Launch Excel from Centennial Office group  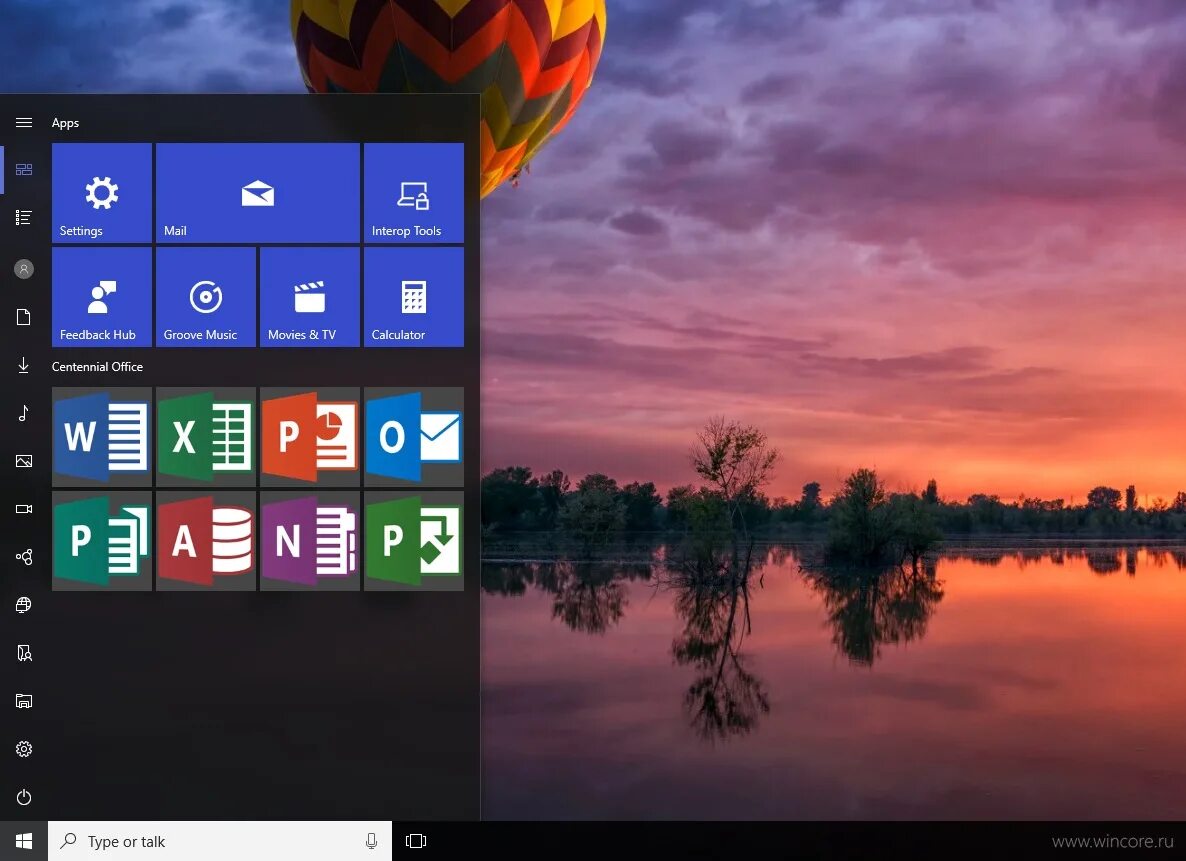click(206, 437)
